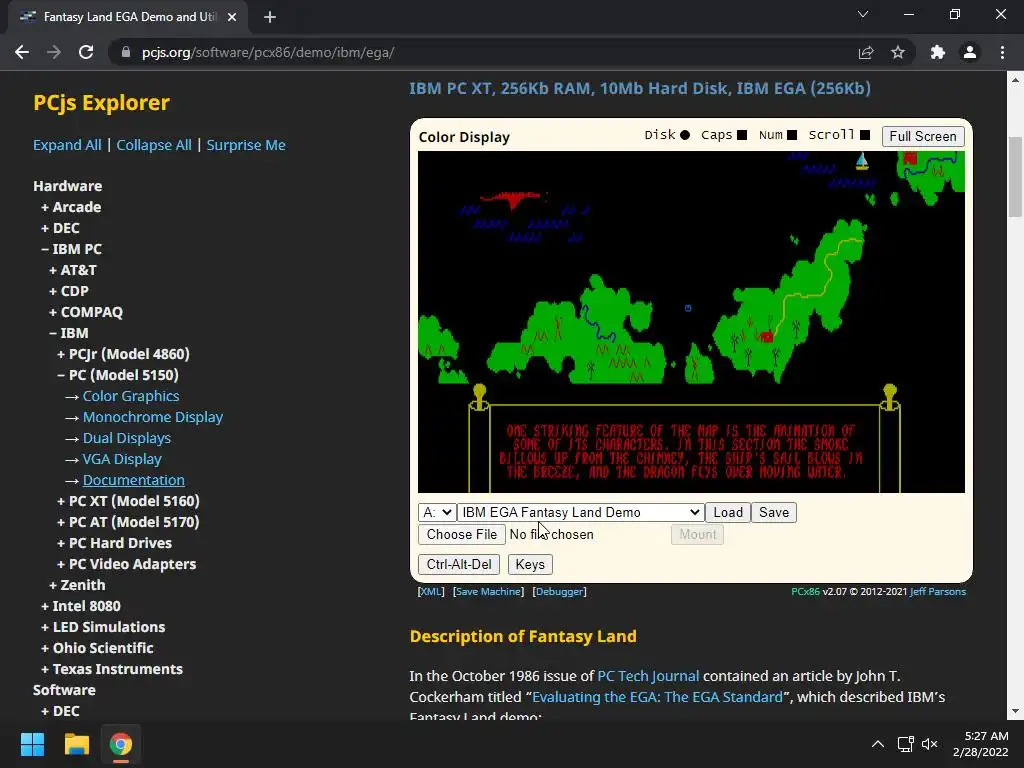Go back to the previous page
Image resolution: width=1024 pixels, height=768 pixels.
pyautogui.click(x=22, y=52)
